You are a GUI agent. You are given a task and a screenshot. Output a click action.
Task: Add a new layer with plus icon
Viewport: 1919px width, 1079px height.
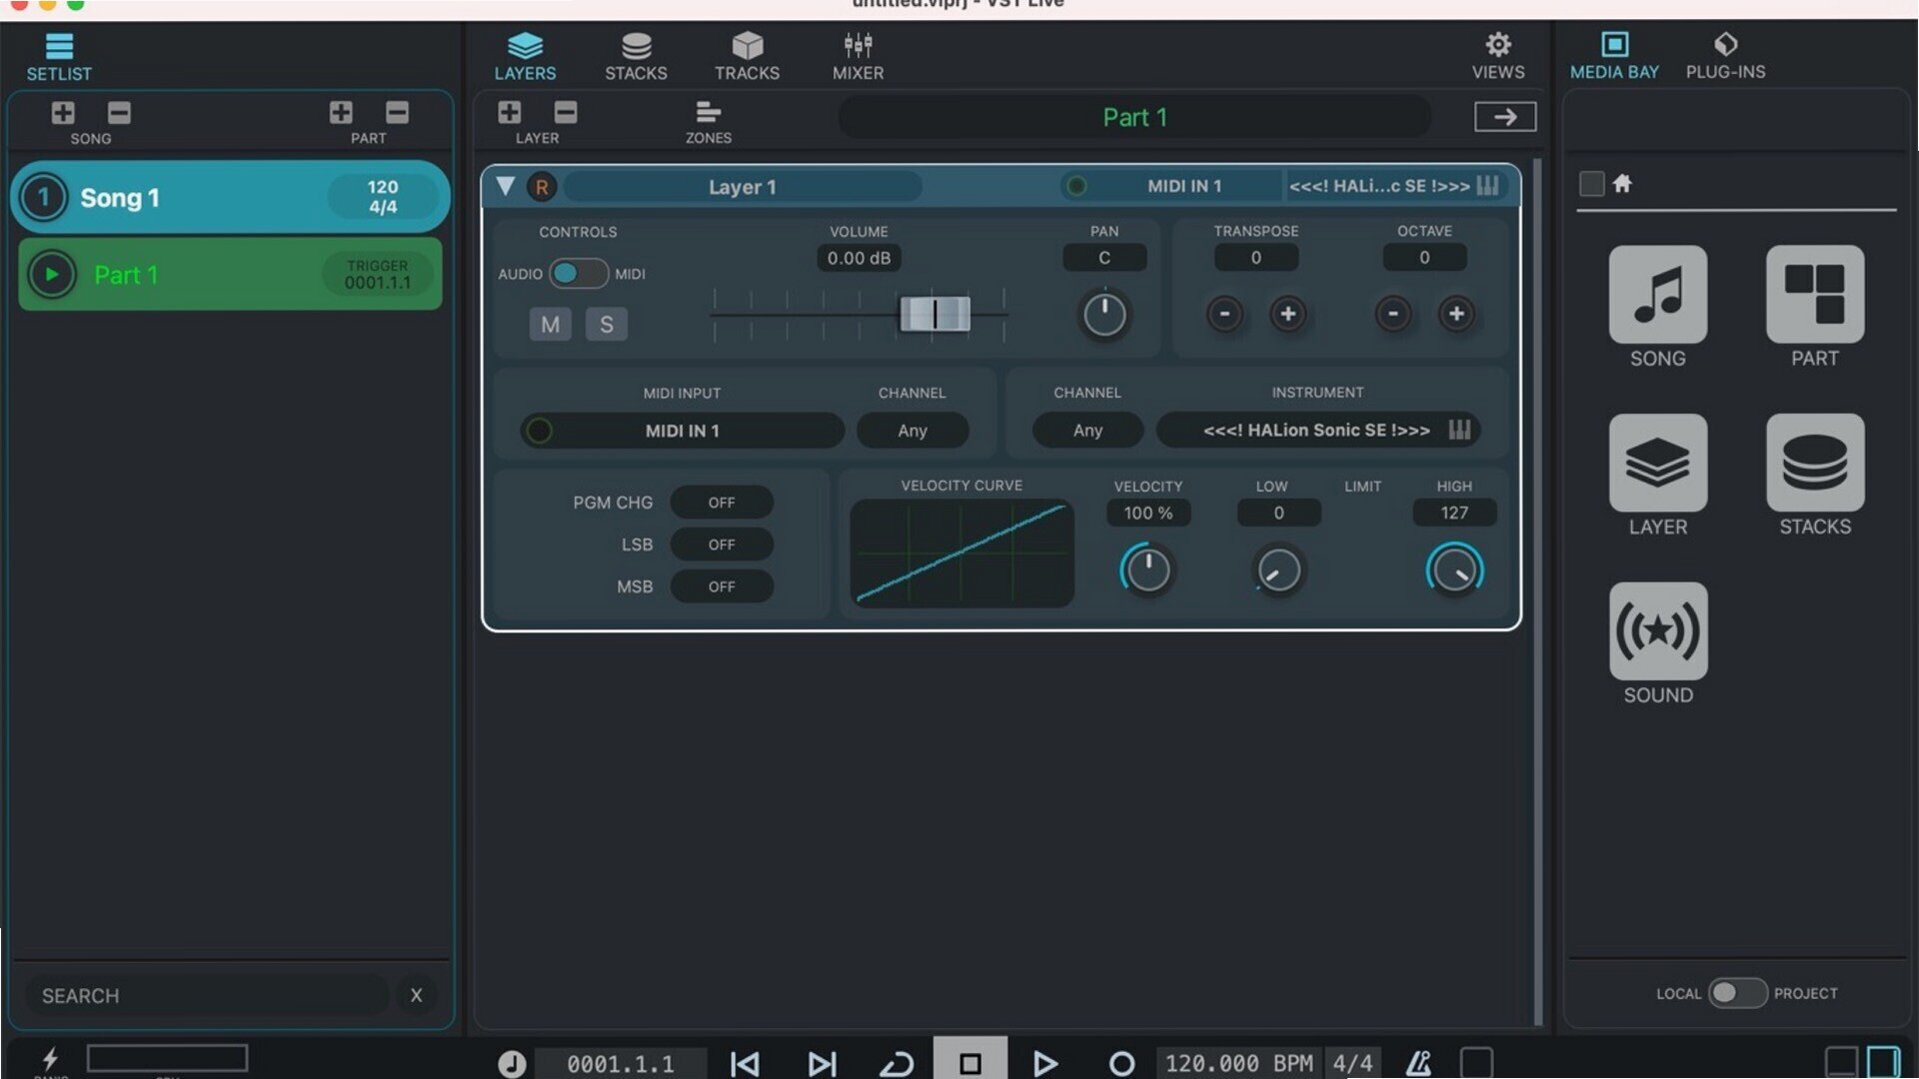point(509,112)
